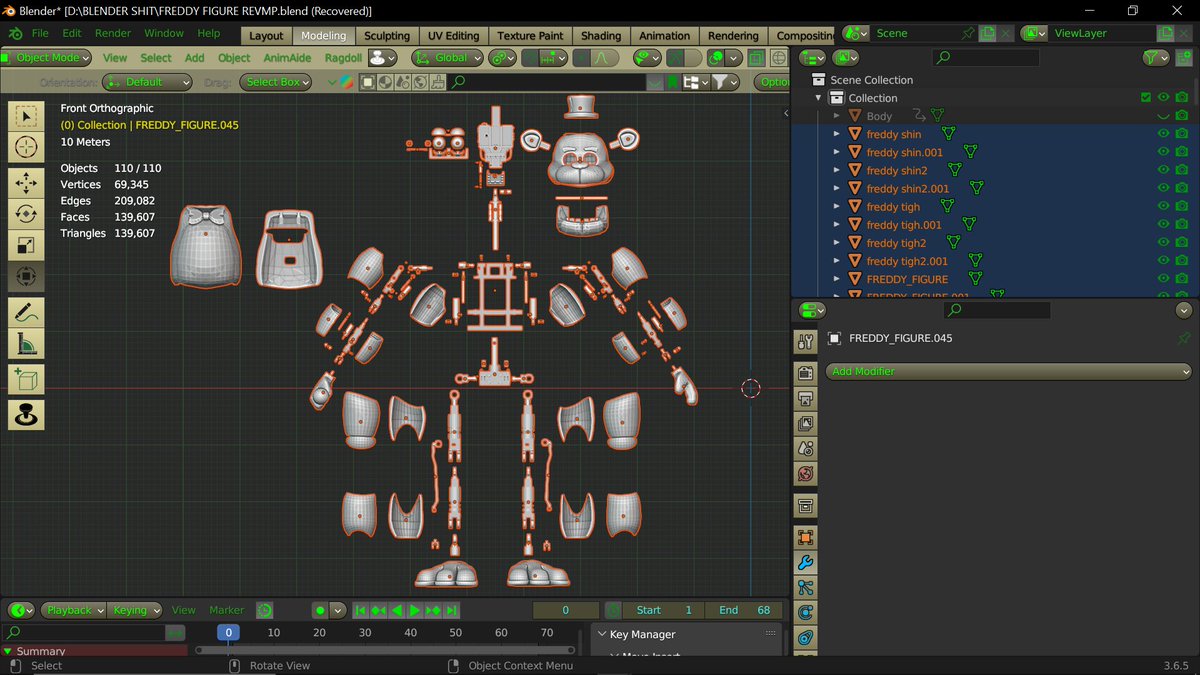1200x675 pixels.
Task: Click the joystick tool at toolbar bottom
Action: click(x=26, y=414)
